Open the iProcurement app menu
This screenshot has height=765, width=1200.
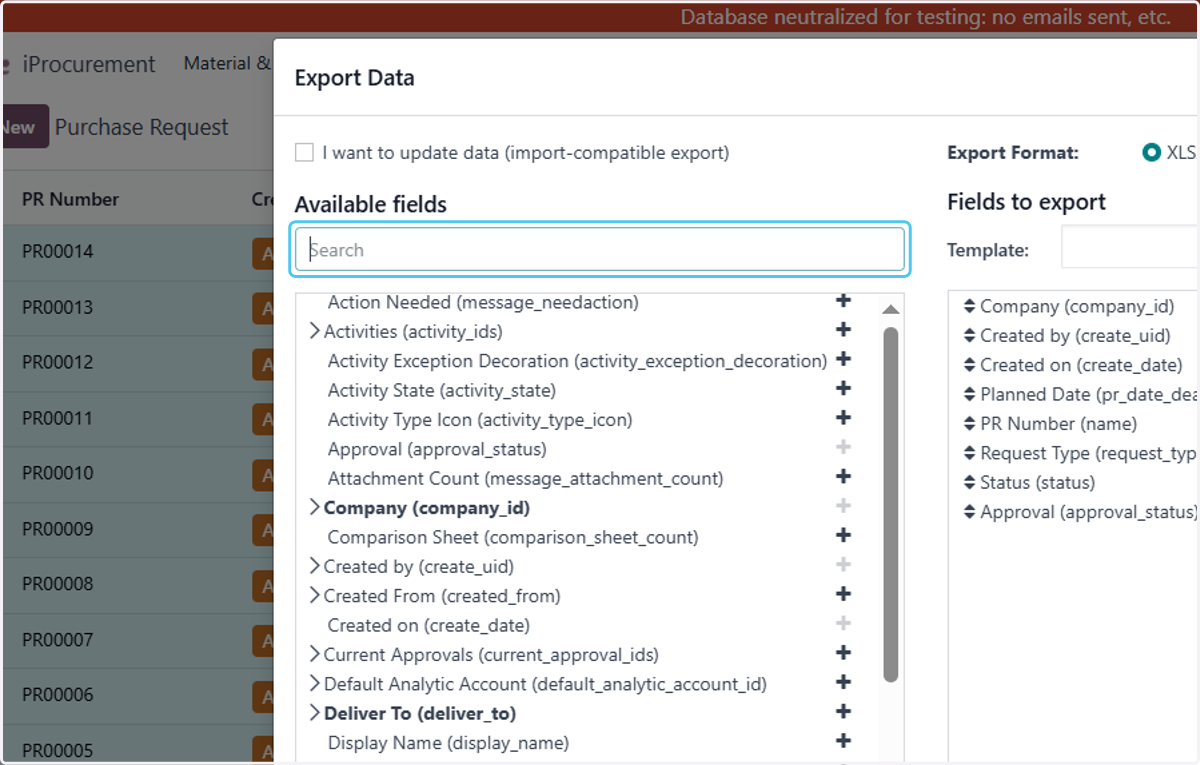pos(88,65)
